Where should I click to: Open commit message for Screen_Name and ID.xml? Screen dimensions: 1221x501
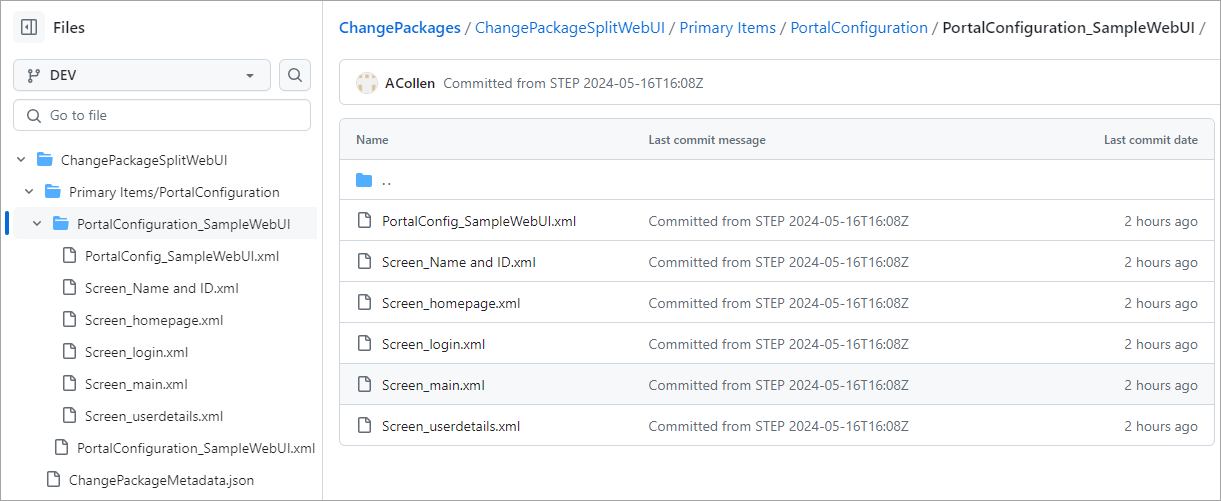[778, 262]
